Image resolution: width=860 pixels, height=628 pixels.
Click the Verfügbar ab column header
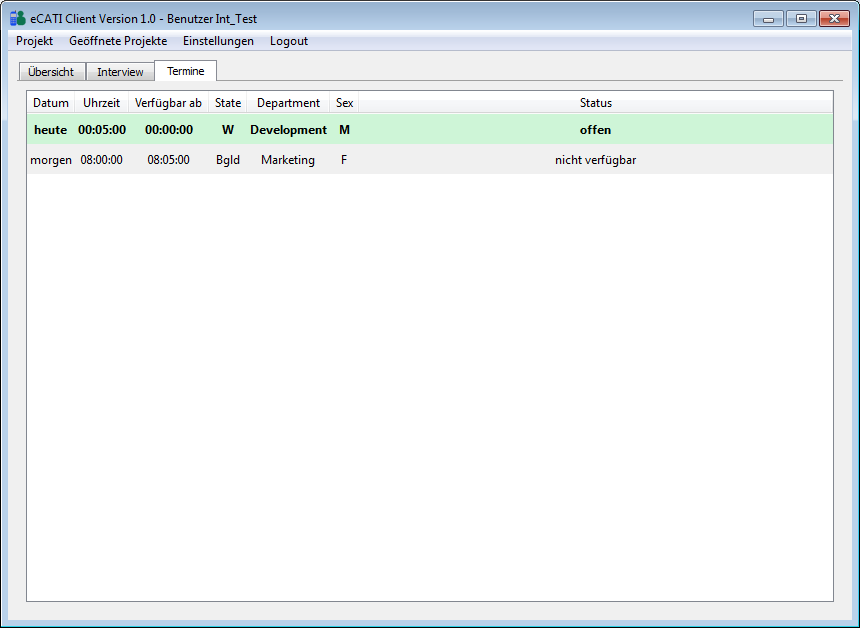(168, 103)
